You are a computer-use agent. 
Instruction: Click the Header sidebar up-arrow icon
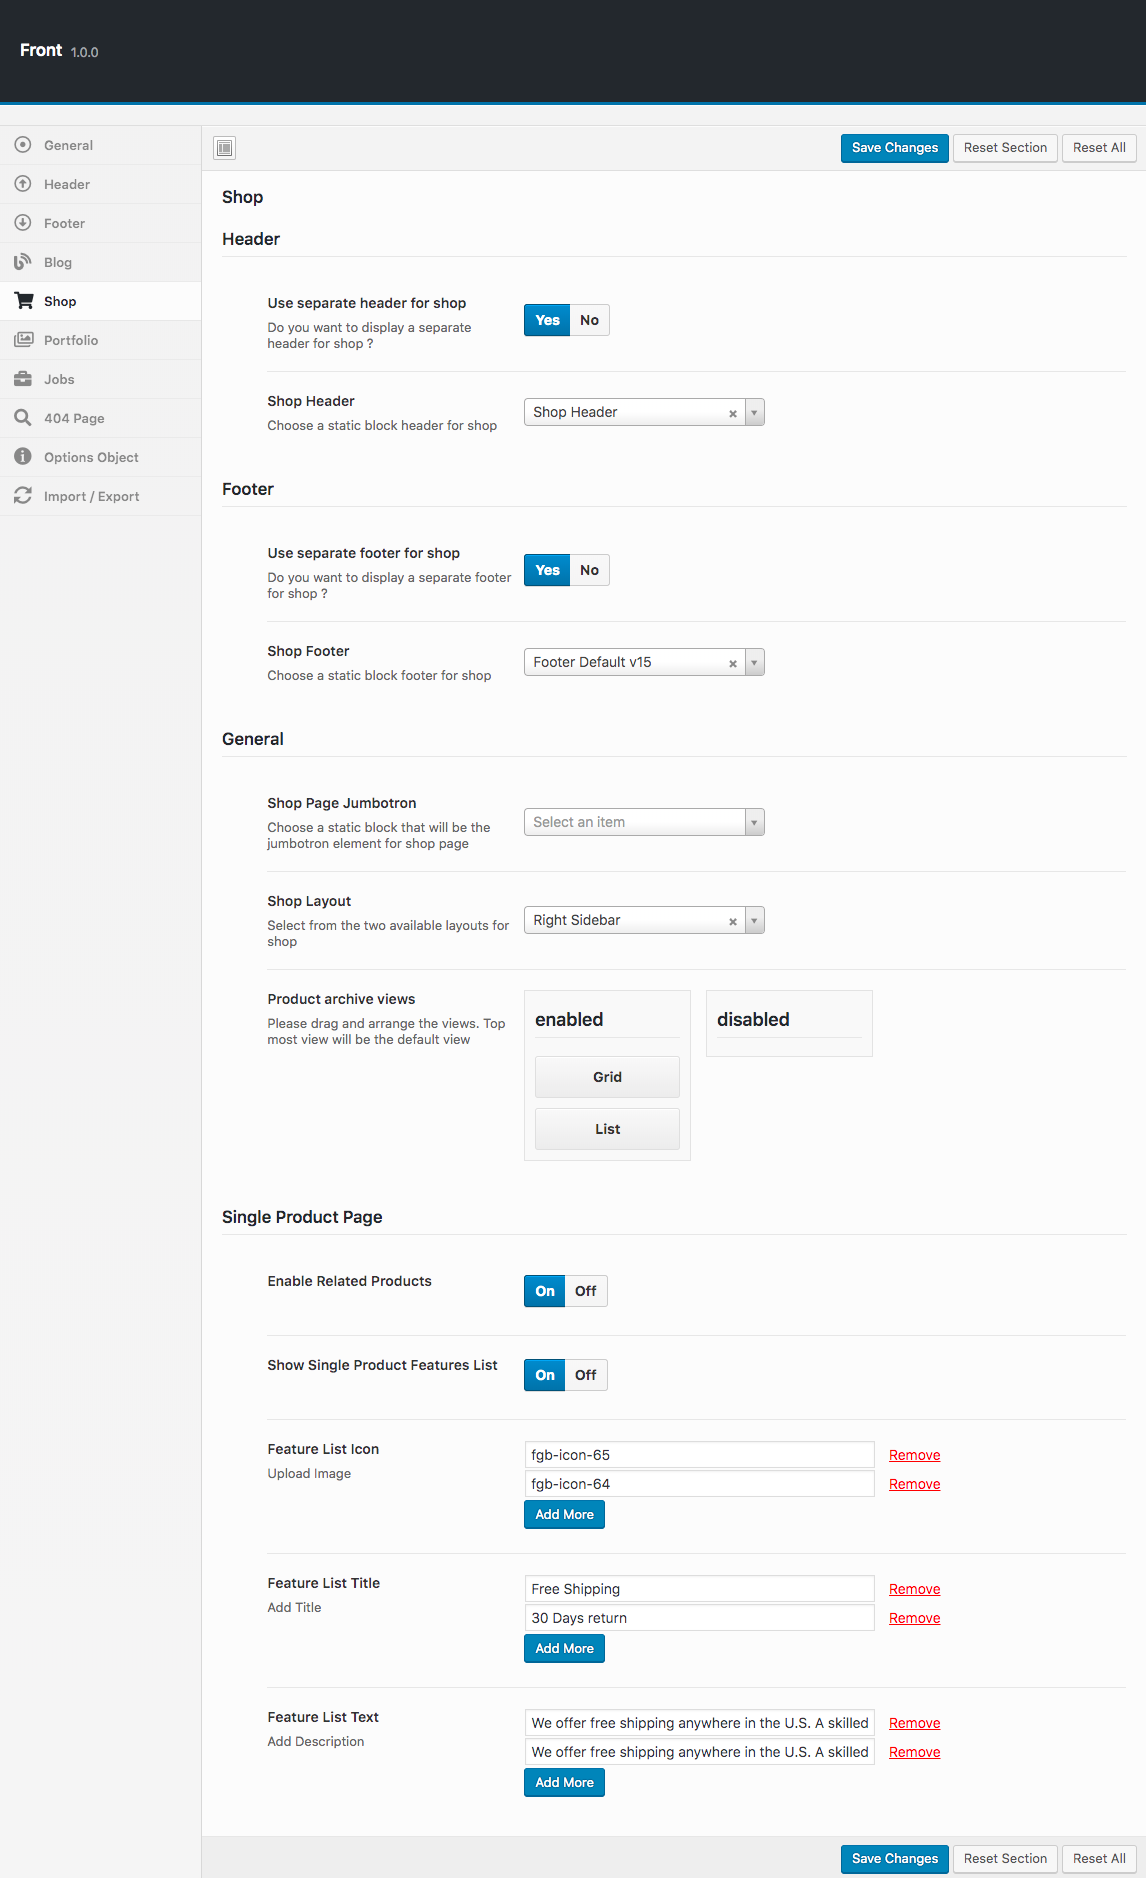click(23, 184)
